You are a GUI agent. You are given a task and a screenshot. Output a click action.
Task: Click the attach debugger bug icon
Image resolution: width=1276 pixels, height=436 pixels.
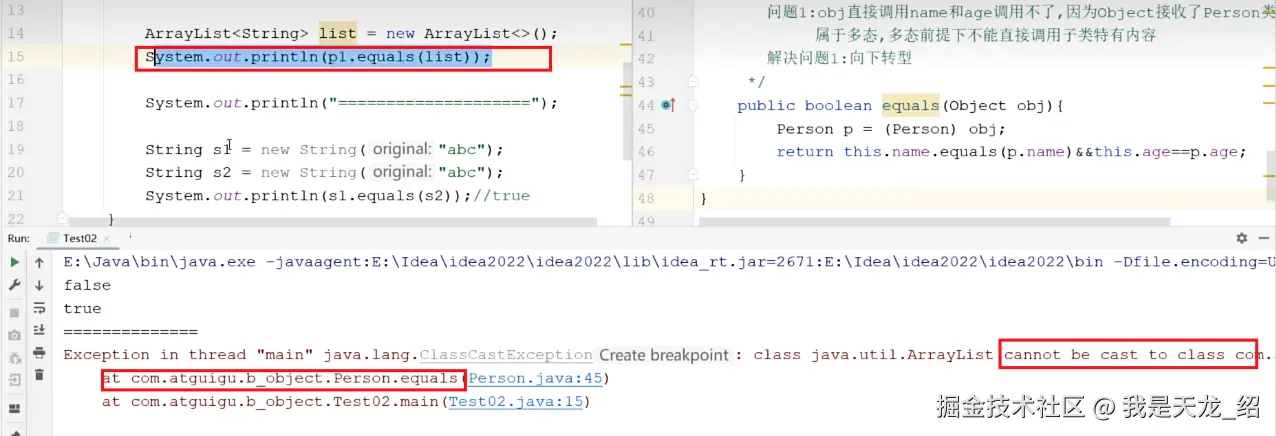click(14, 357)
